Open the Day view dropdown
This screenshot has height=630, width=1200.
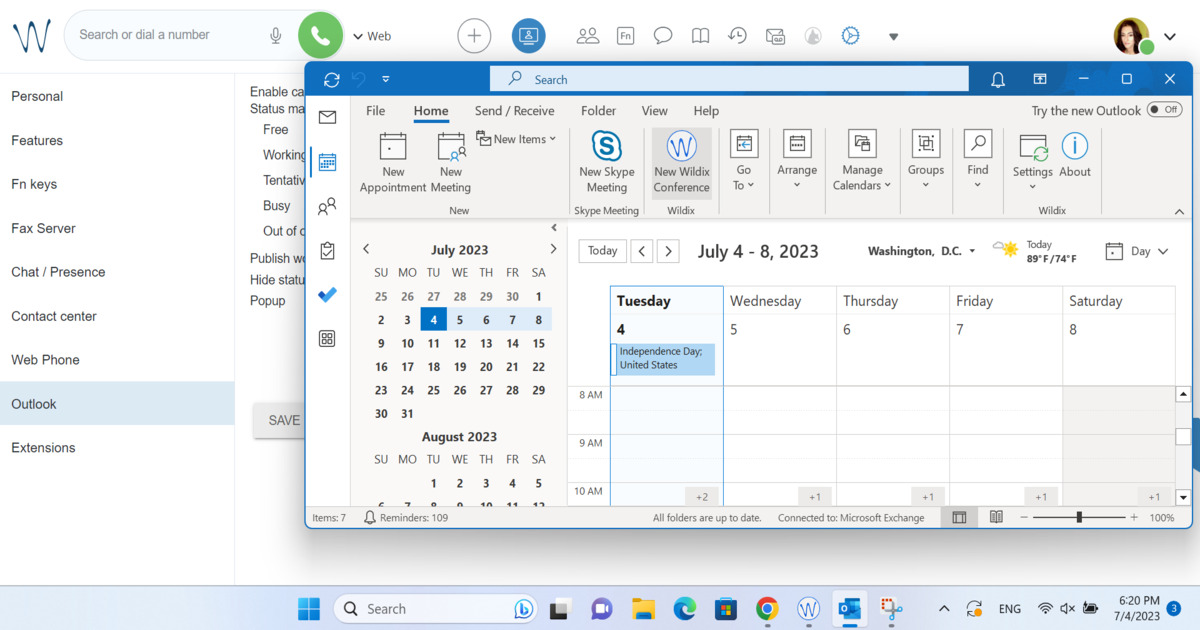click(1138, 252)
